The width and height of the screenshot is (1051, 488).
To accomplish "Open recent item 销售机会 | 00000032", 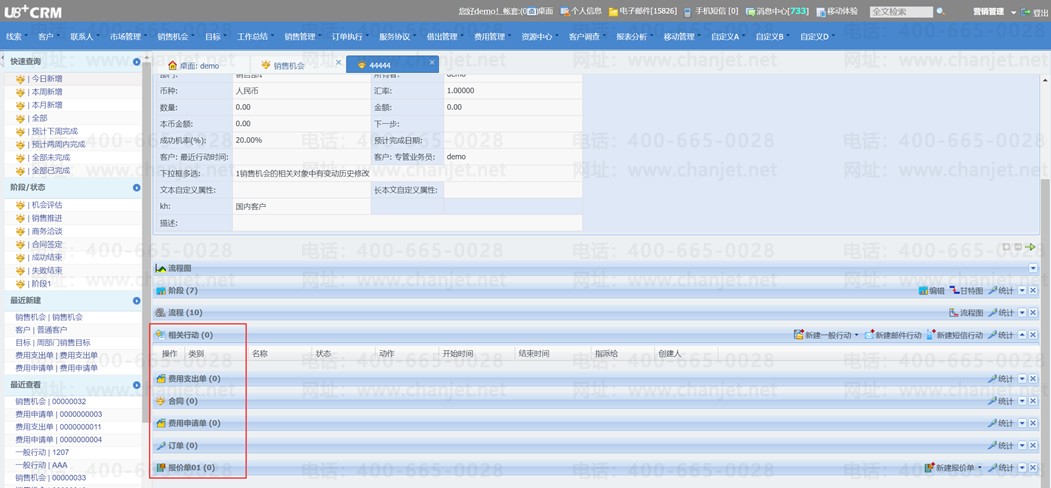I will (x=51, y=402).
